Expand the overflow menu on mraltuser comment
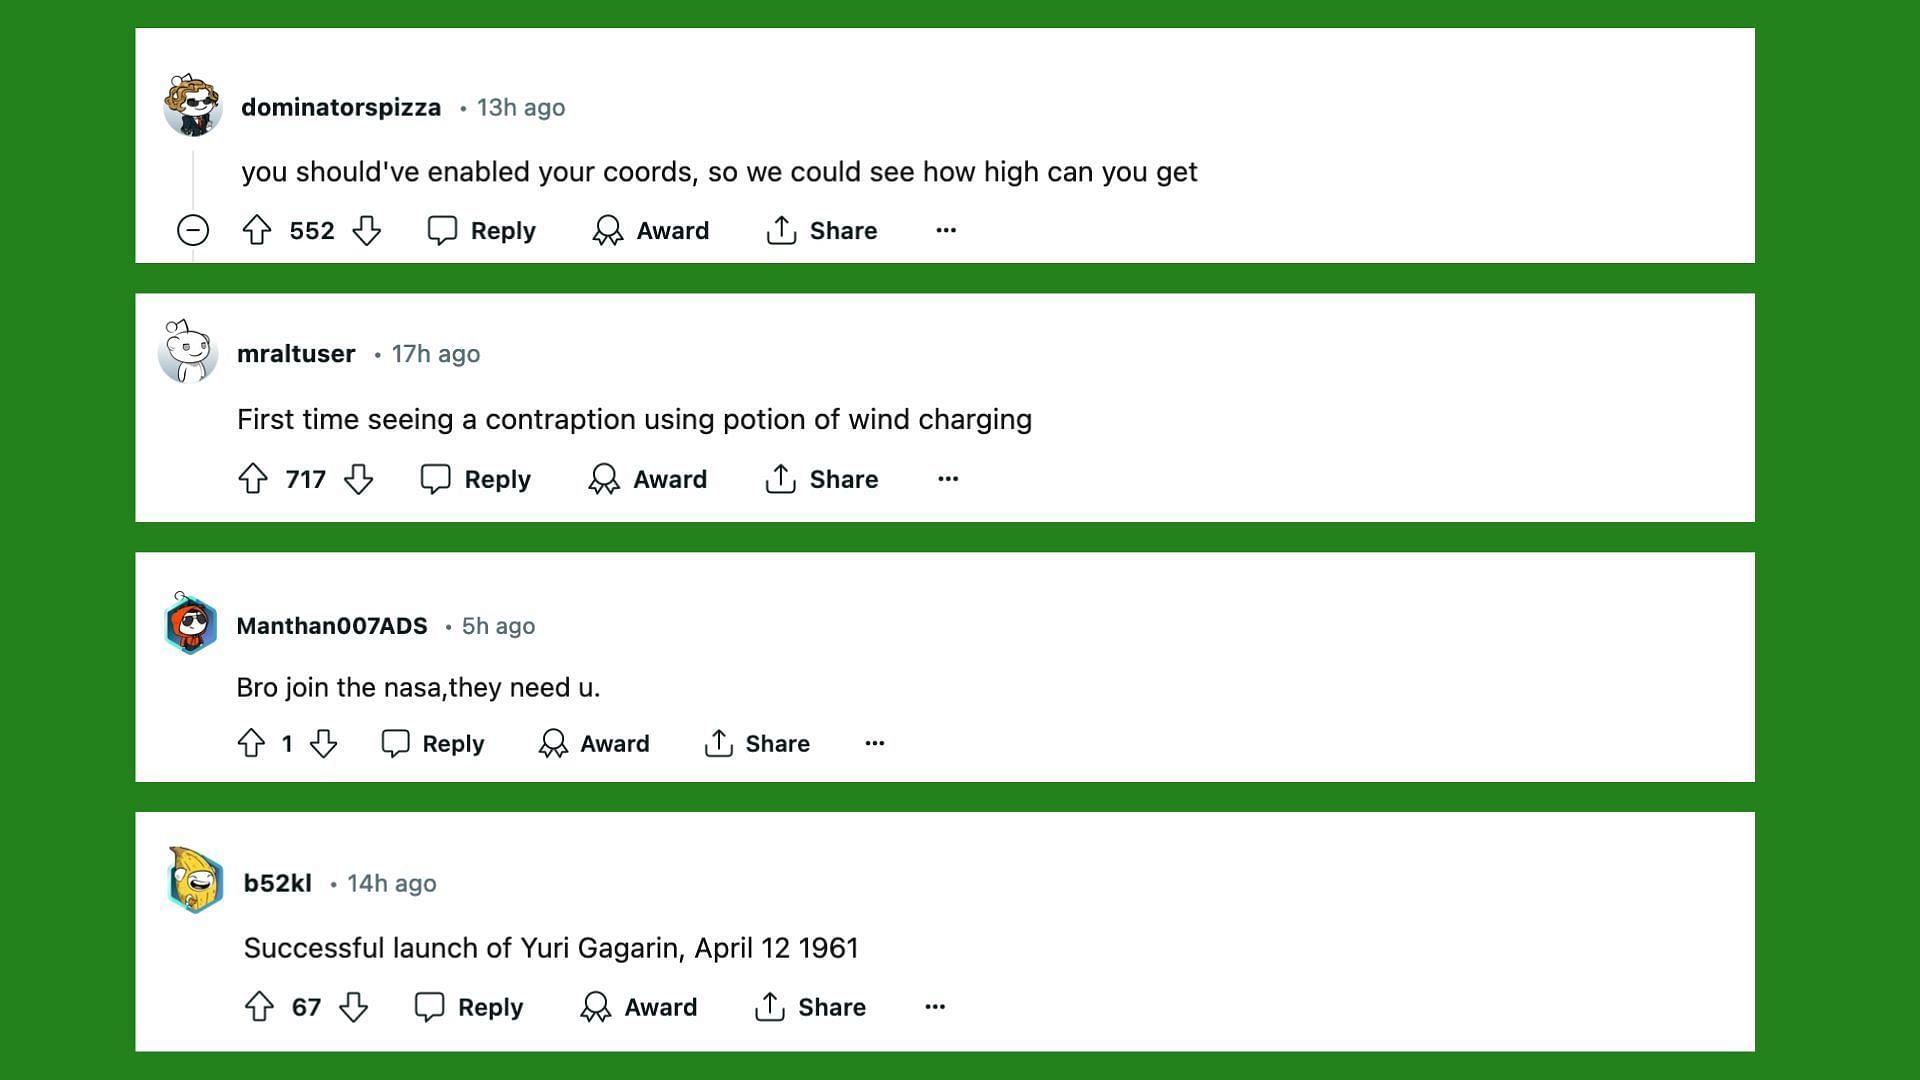The height and width of the screenshot is (1080, 1920). pyautogui.click(x=947, y=477)
